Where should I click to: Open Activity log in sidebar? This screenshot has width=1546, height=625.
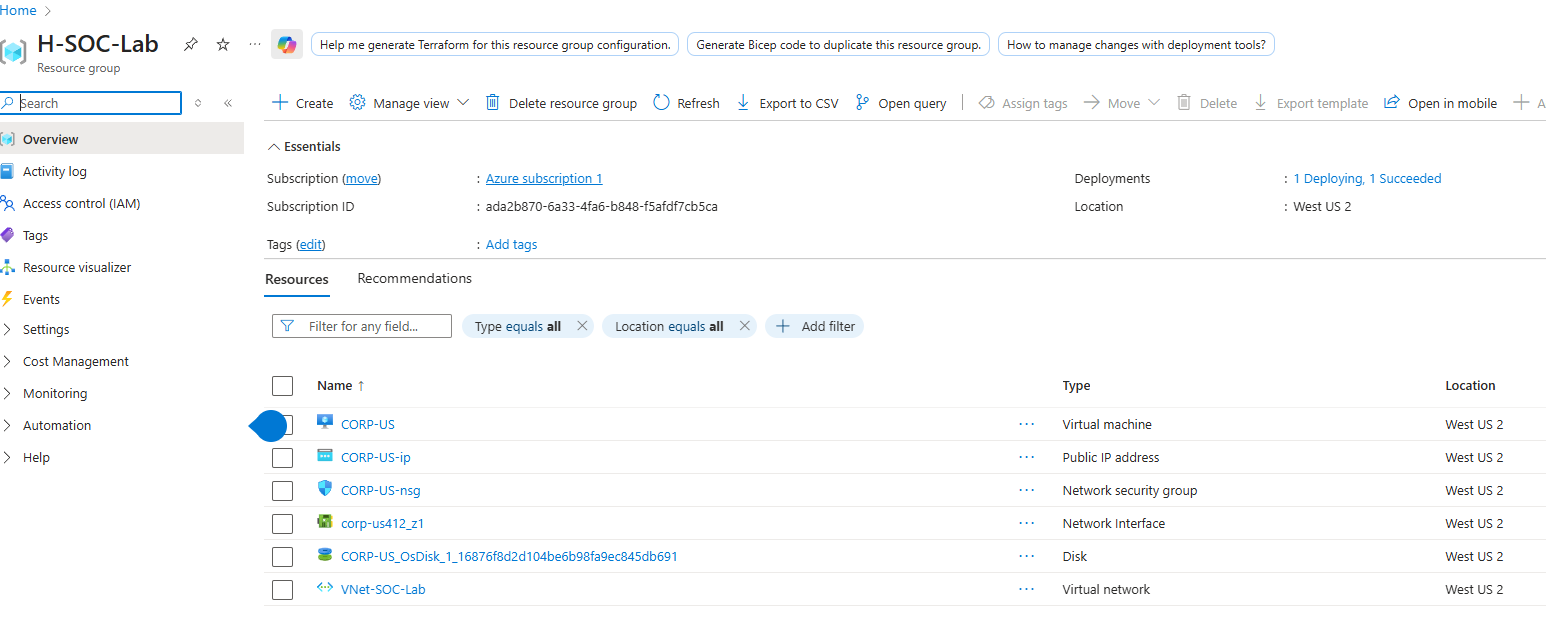(x=55, y=171)
